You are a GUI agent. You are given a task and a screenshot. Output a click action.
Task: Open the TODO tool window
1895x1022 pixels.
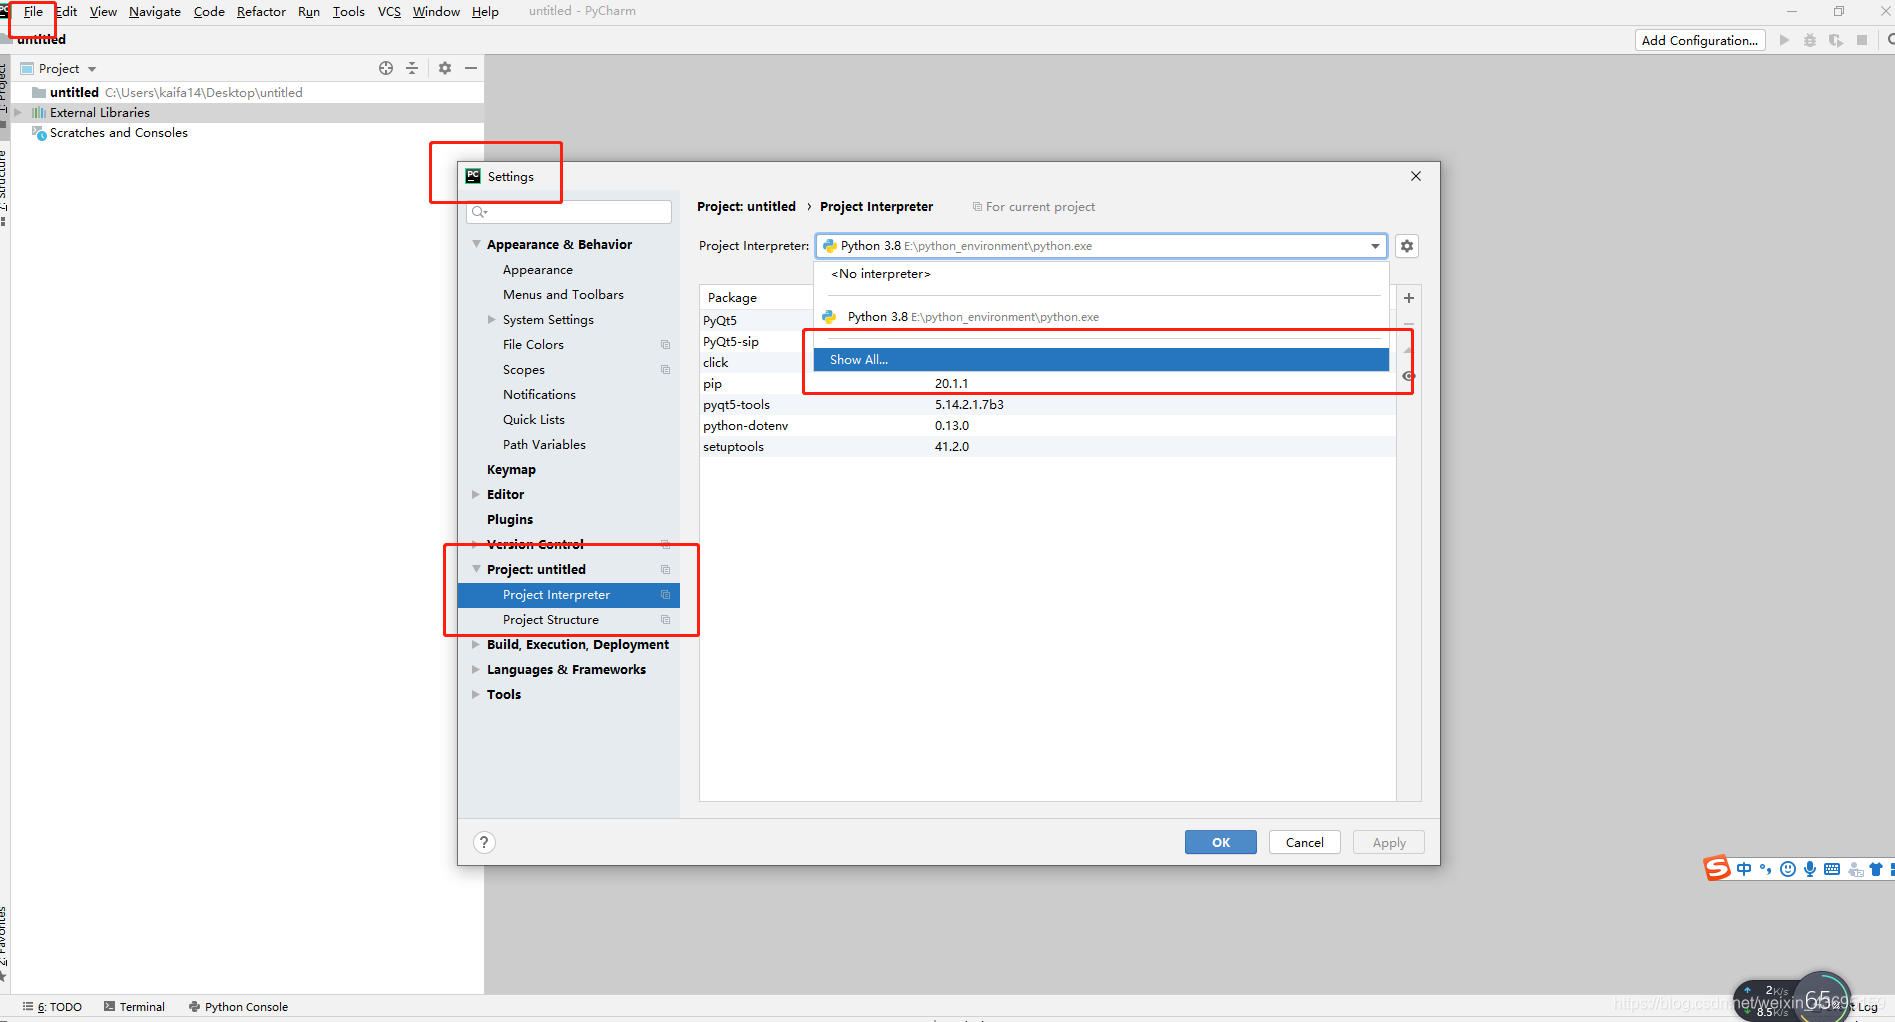tap(53, 1007)
